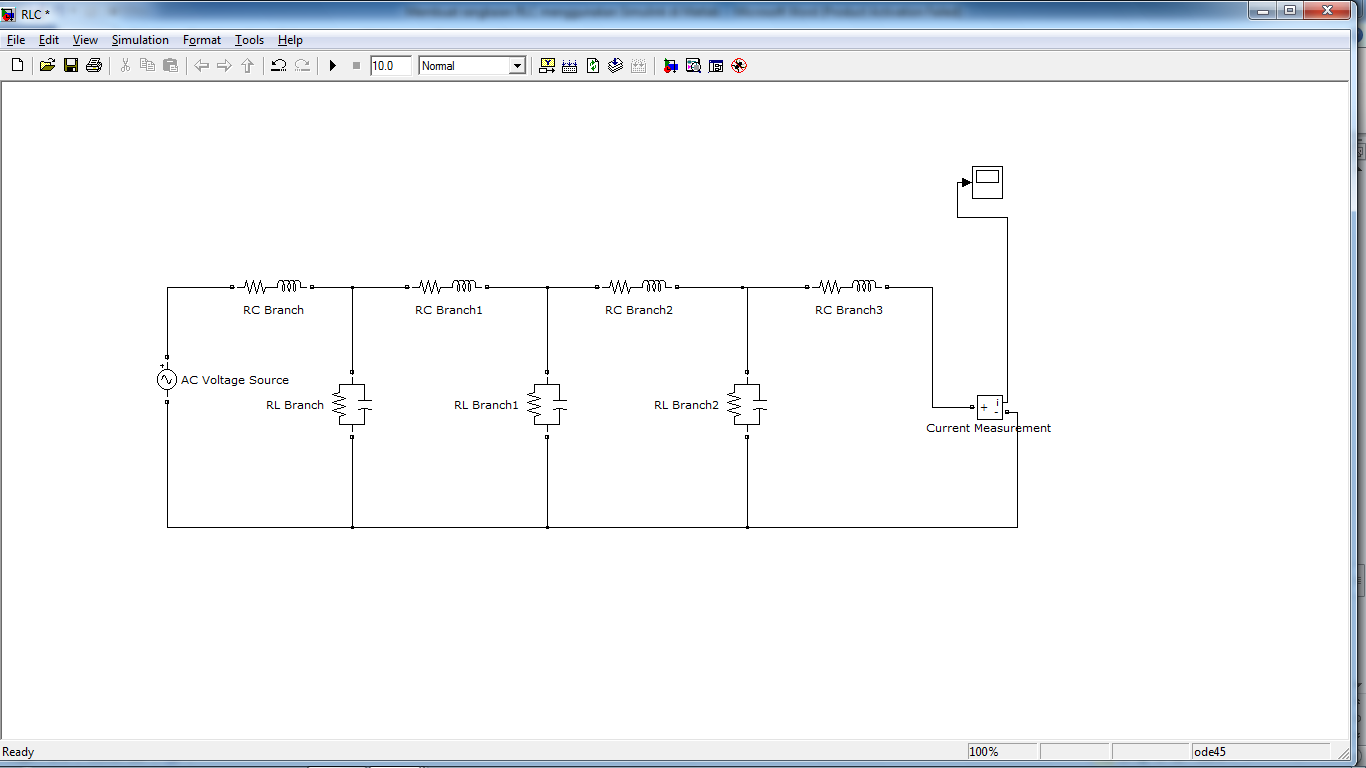
Task: Create a new model
Action: (x=16, y=65)
